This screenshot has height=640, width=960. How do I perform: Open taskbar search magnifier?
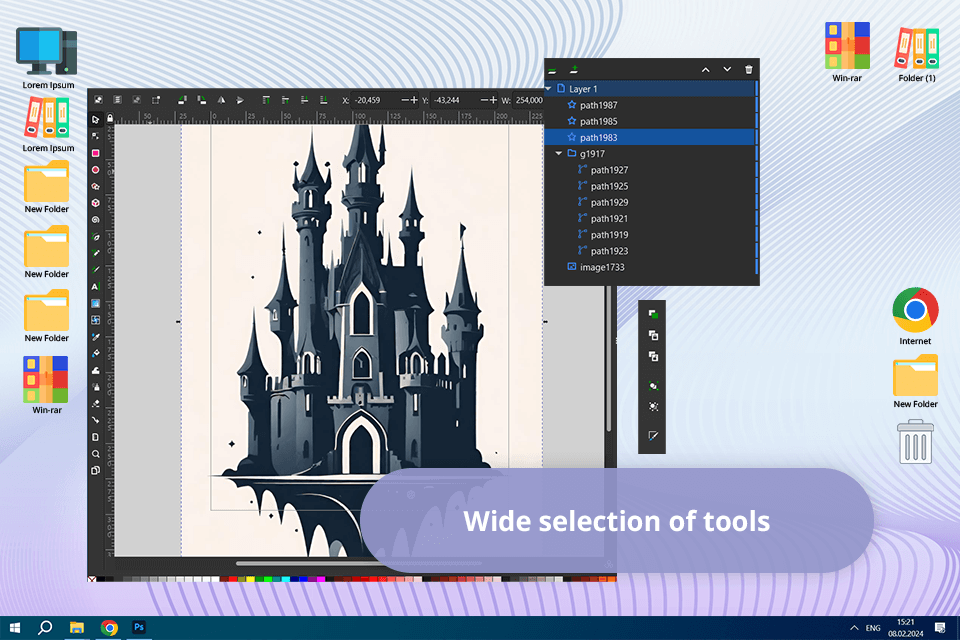pyautogui.click(x=45, y=628)
